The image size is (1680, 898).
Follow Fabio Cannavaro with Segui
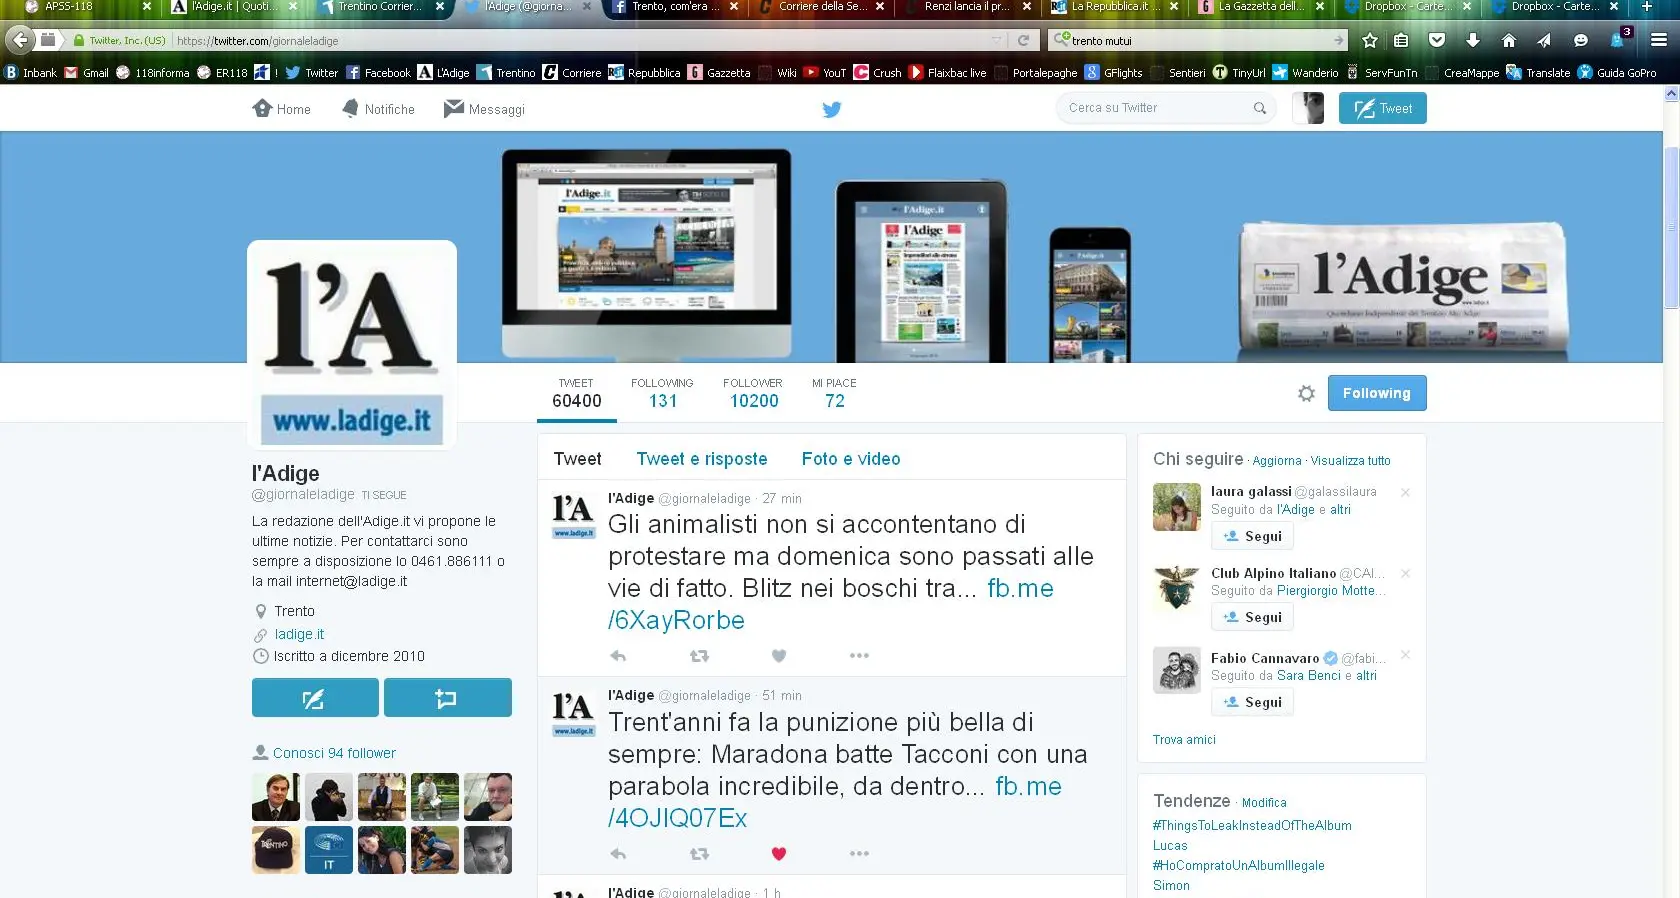[1252, 702]
